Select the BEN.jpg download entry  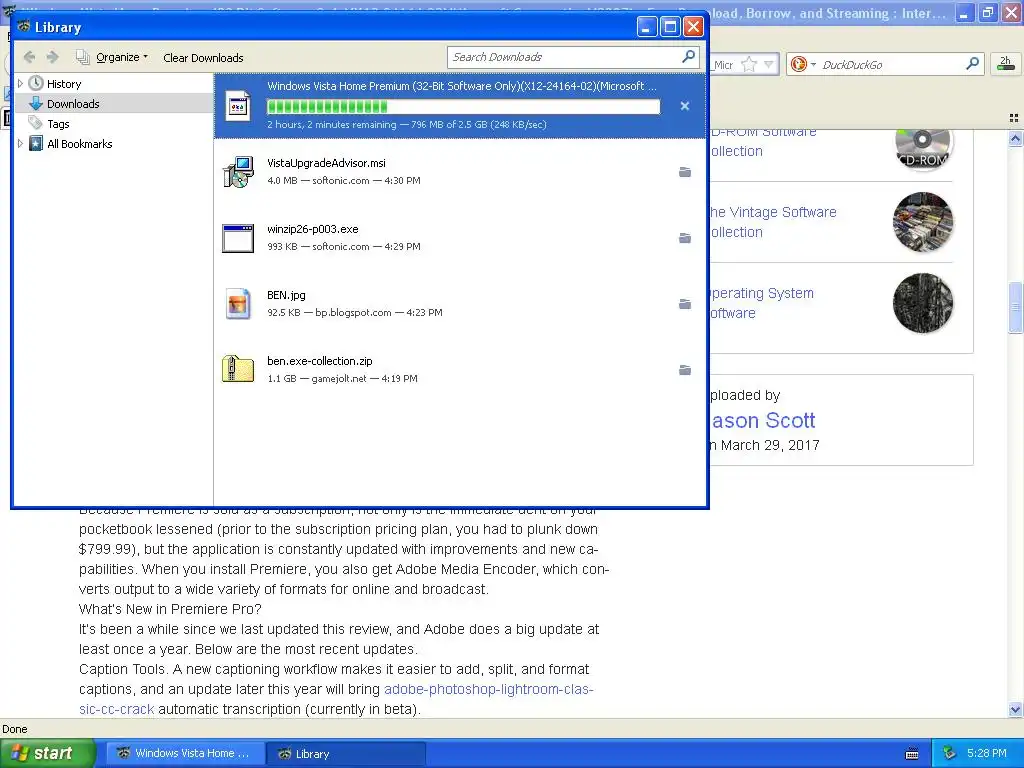(460, 304)
